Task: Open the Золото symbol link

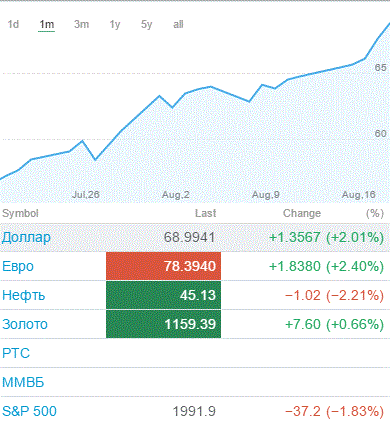Action: (x=25, y=324)
